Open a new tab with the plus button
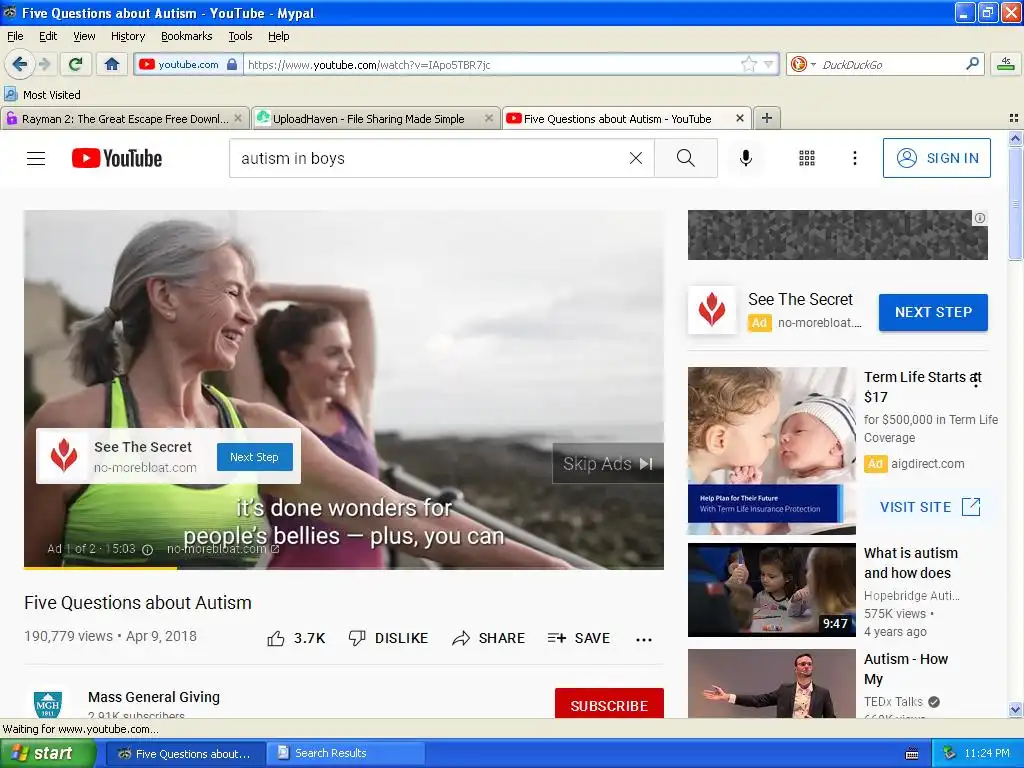 [x=767, y=118]
